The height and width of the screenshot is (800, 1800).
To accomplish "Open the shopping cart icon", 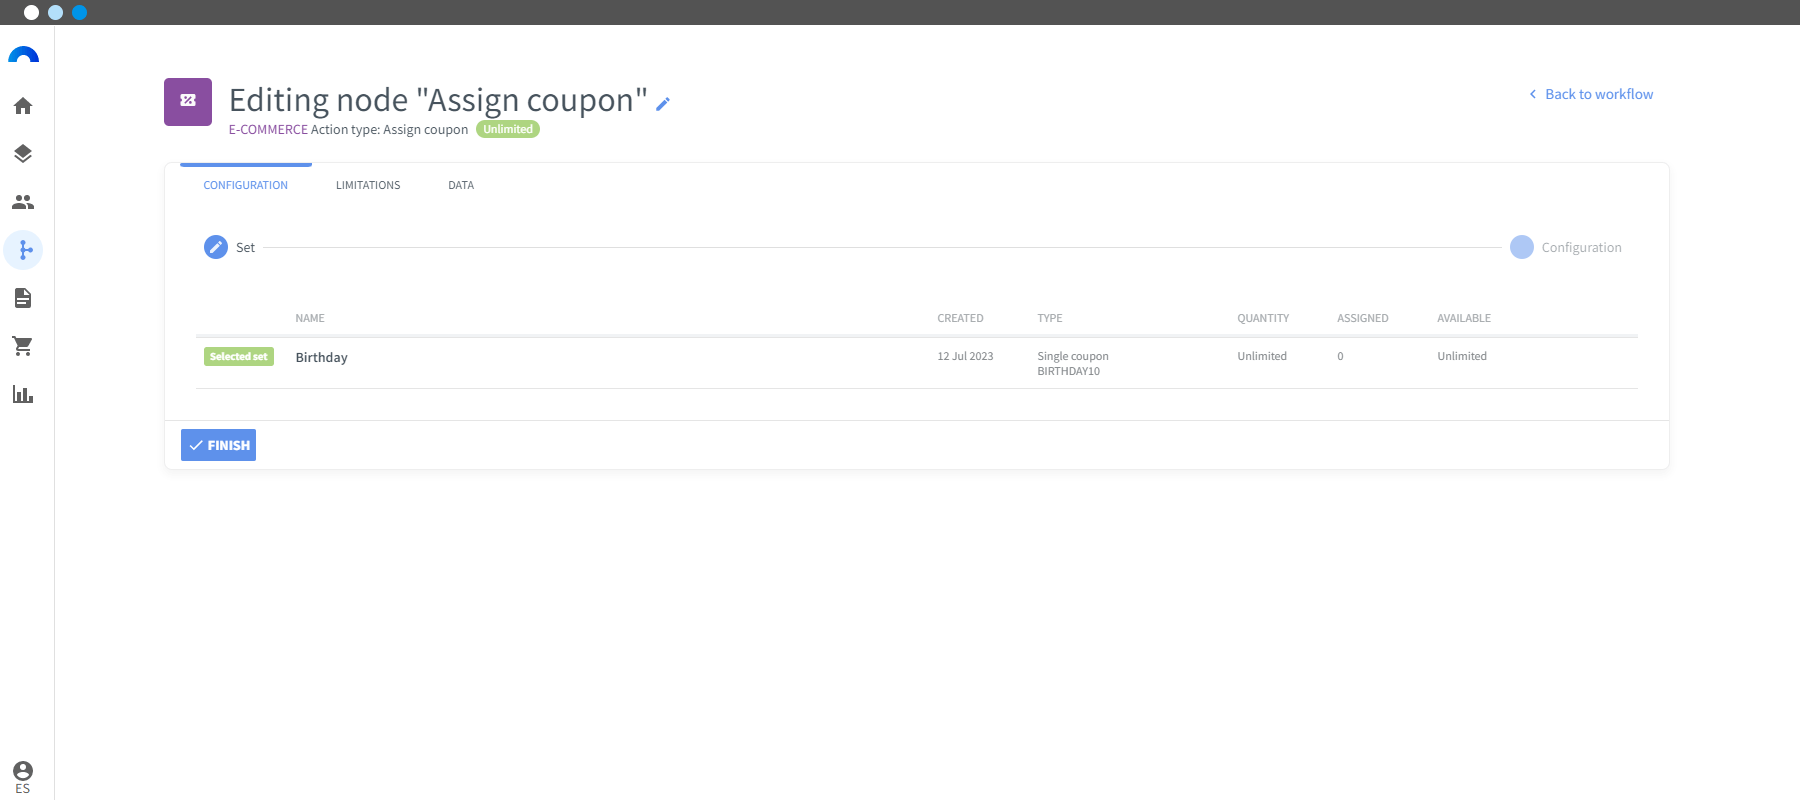I will (23, 346).
